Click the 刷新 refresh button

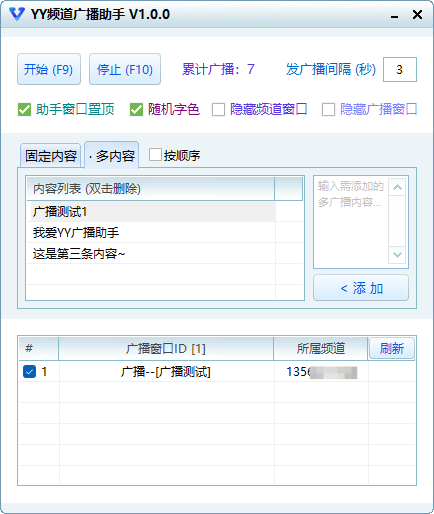[392, 348]
